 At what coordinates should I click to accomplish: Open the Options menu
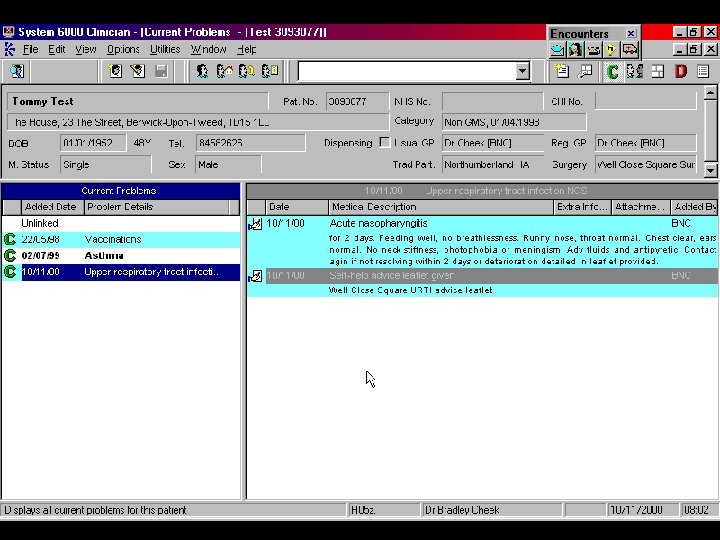(123, 49)
